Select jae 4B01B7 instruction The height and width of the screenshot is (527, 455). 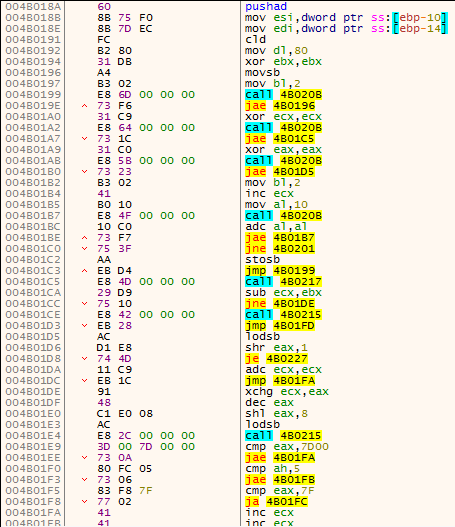(x=280, y=238)
